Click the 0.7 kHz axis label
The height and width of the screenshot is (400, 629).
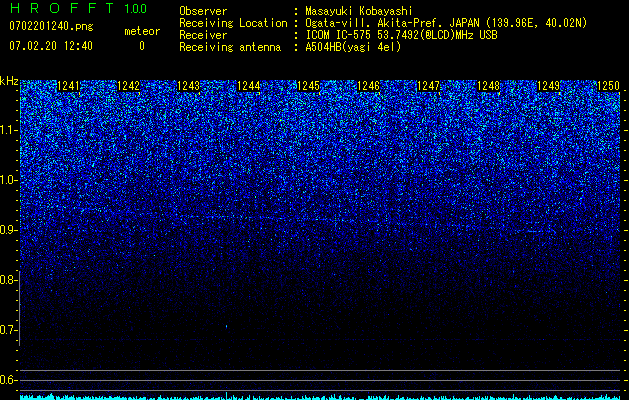(8, 330)
